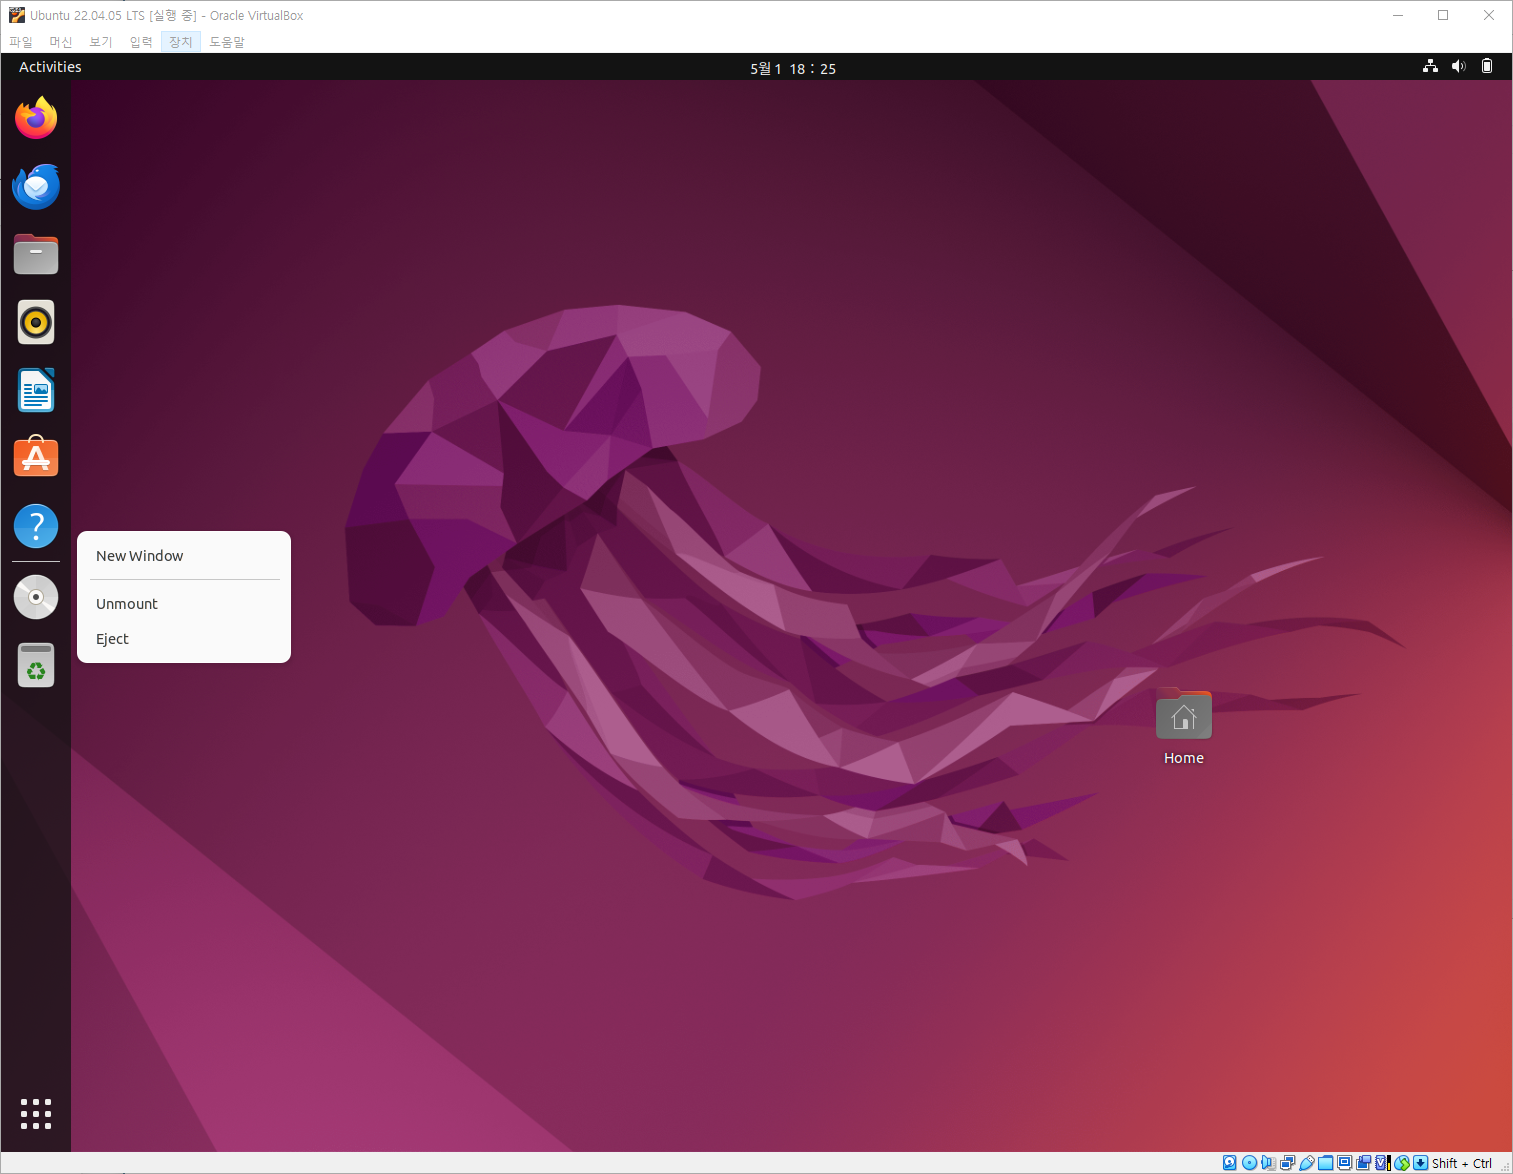1513x1174 pixels.
Task: Close the VirtualBox window
Action: (x=1489, y=15)
